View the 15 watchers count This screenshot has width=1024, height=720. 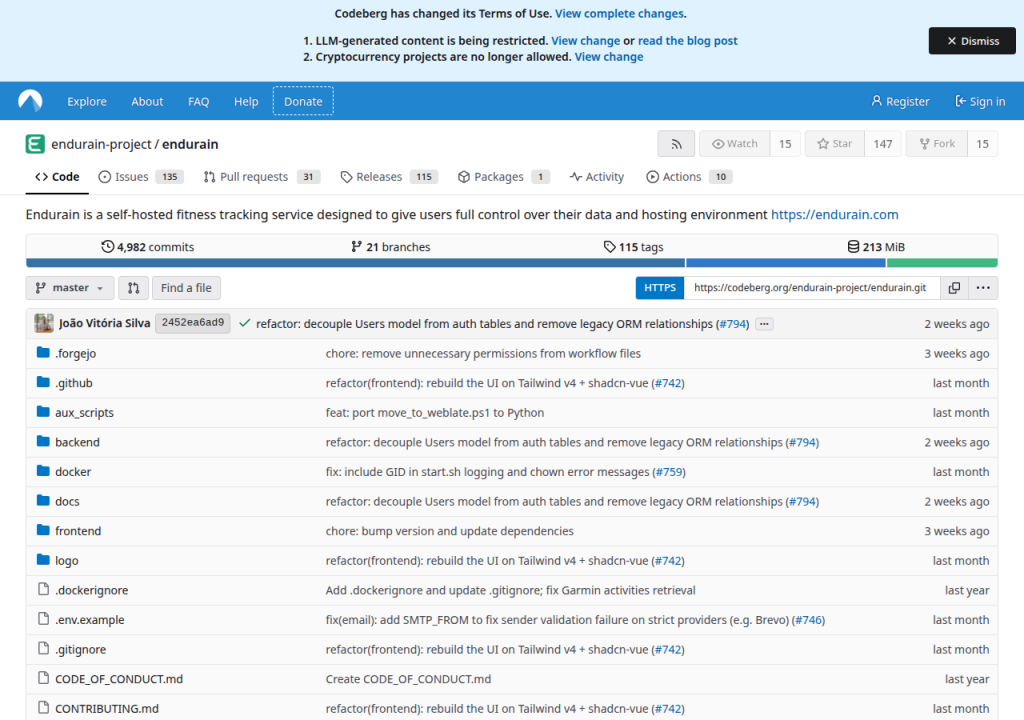(x=785, y=144)
